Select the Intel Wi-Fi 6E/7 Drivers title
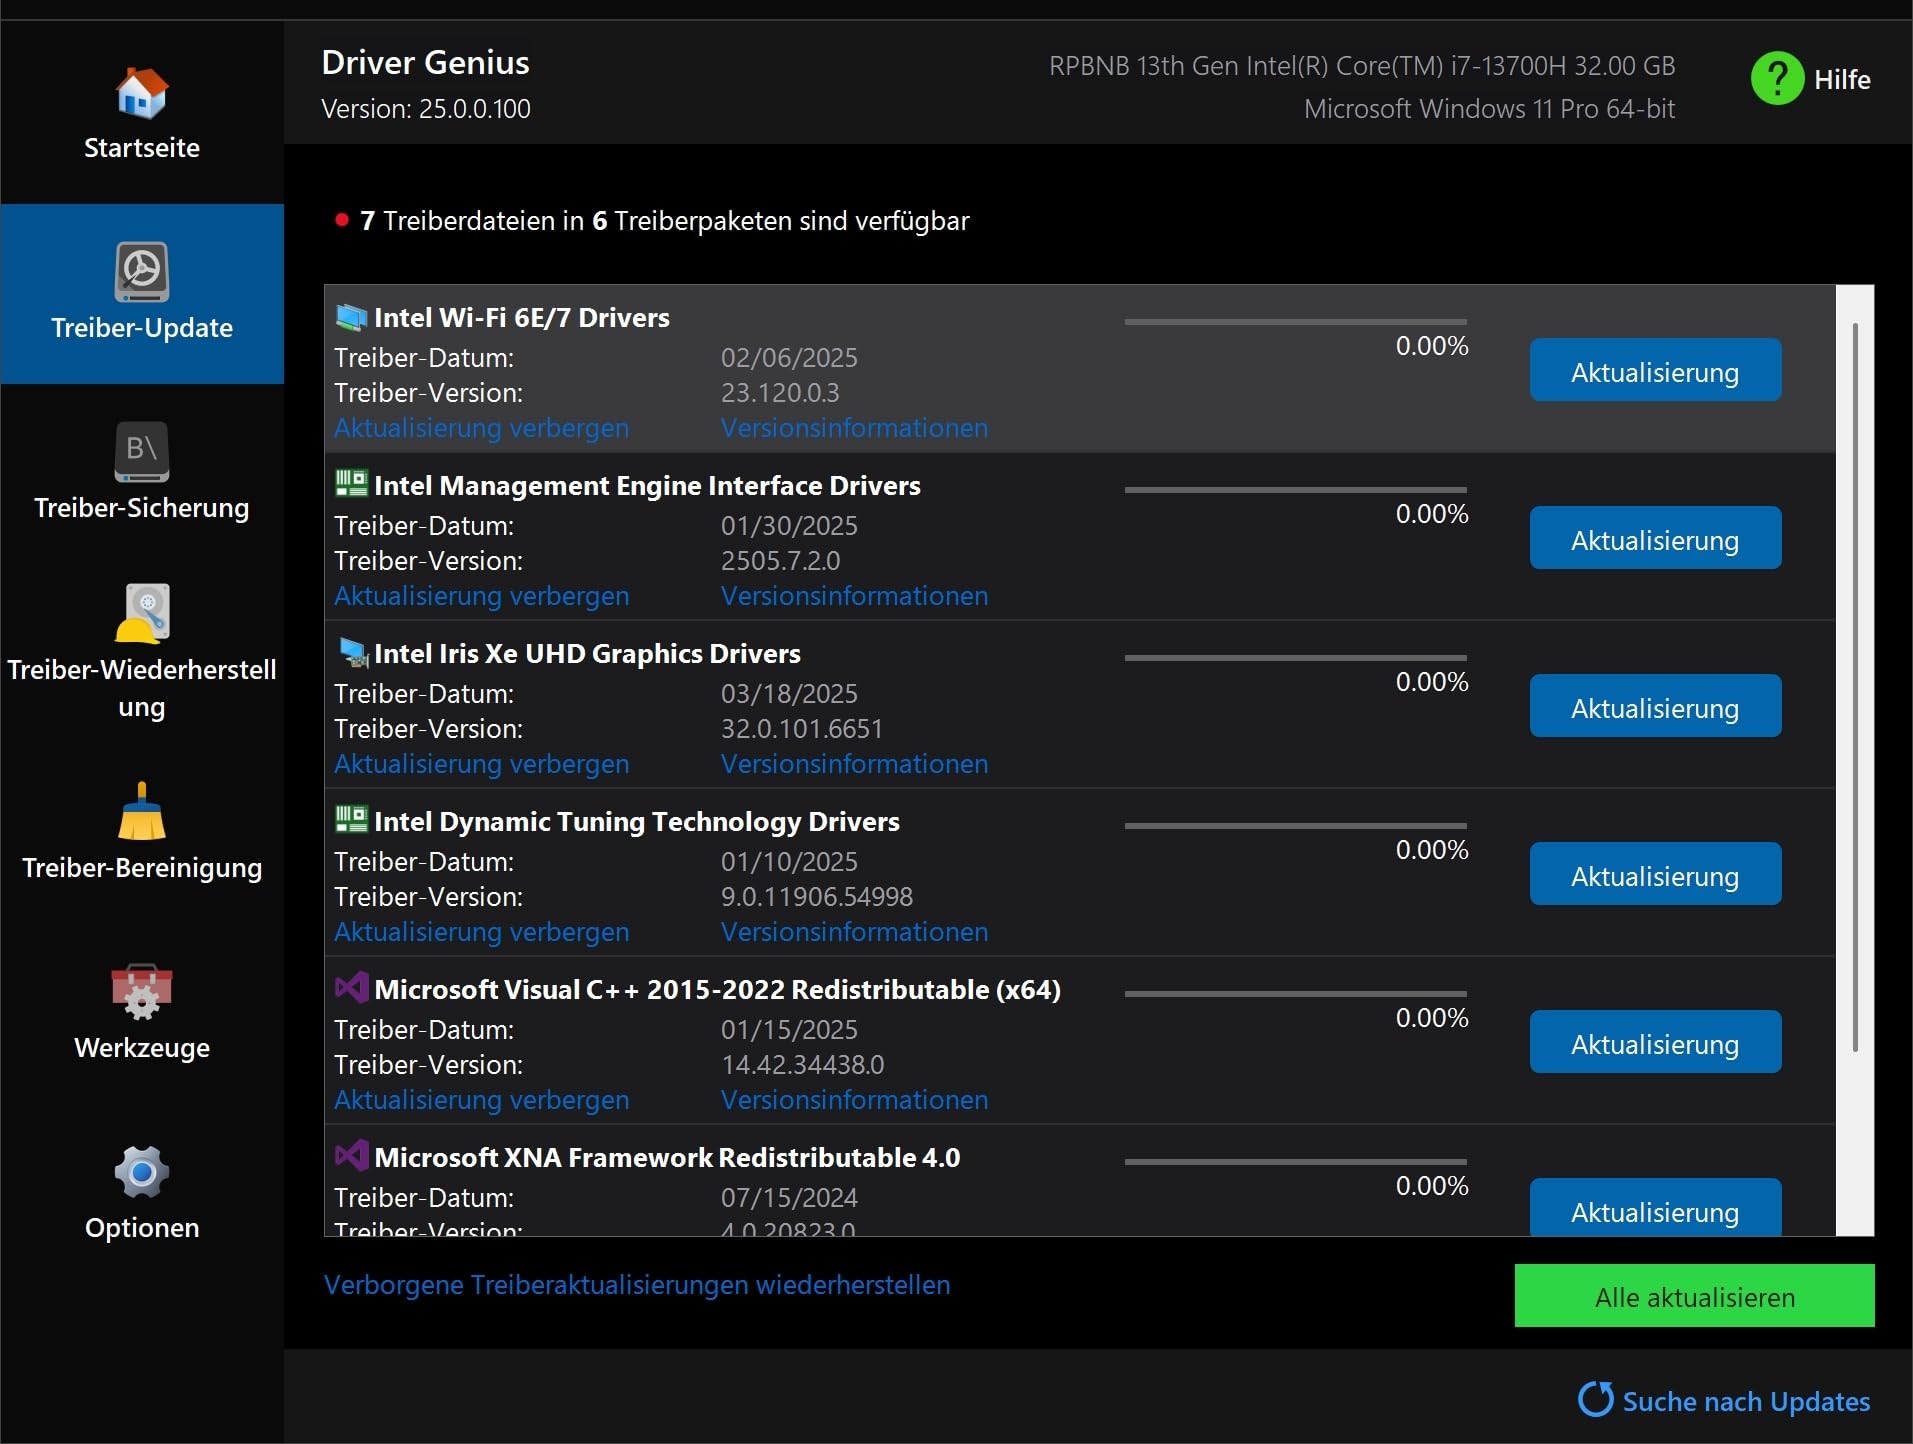Viewport: 1913px width, 1444px height. click(x=521, y=318)
